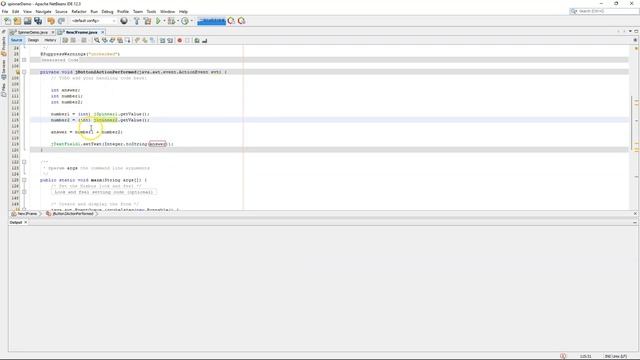Click the Debug Project toolbar icon
This screenshot has height=360, width=640.
click(x=171, y=21)
